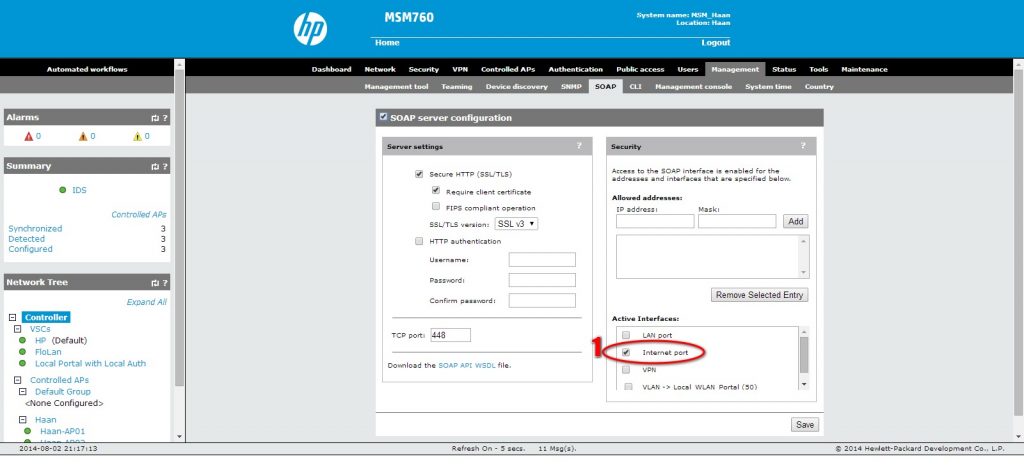Click the Mask input field
The image size is (1024, 468).
tap(737, 221)
